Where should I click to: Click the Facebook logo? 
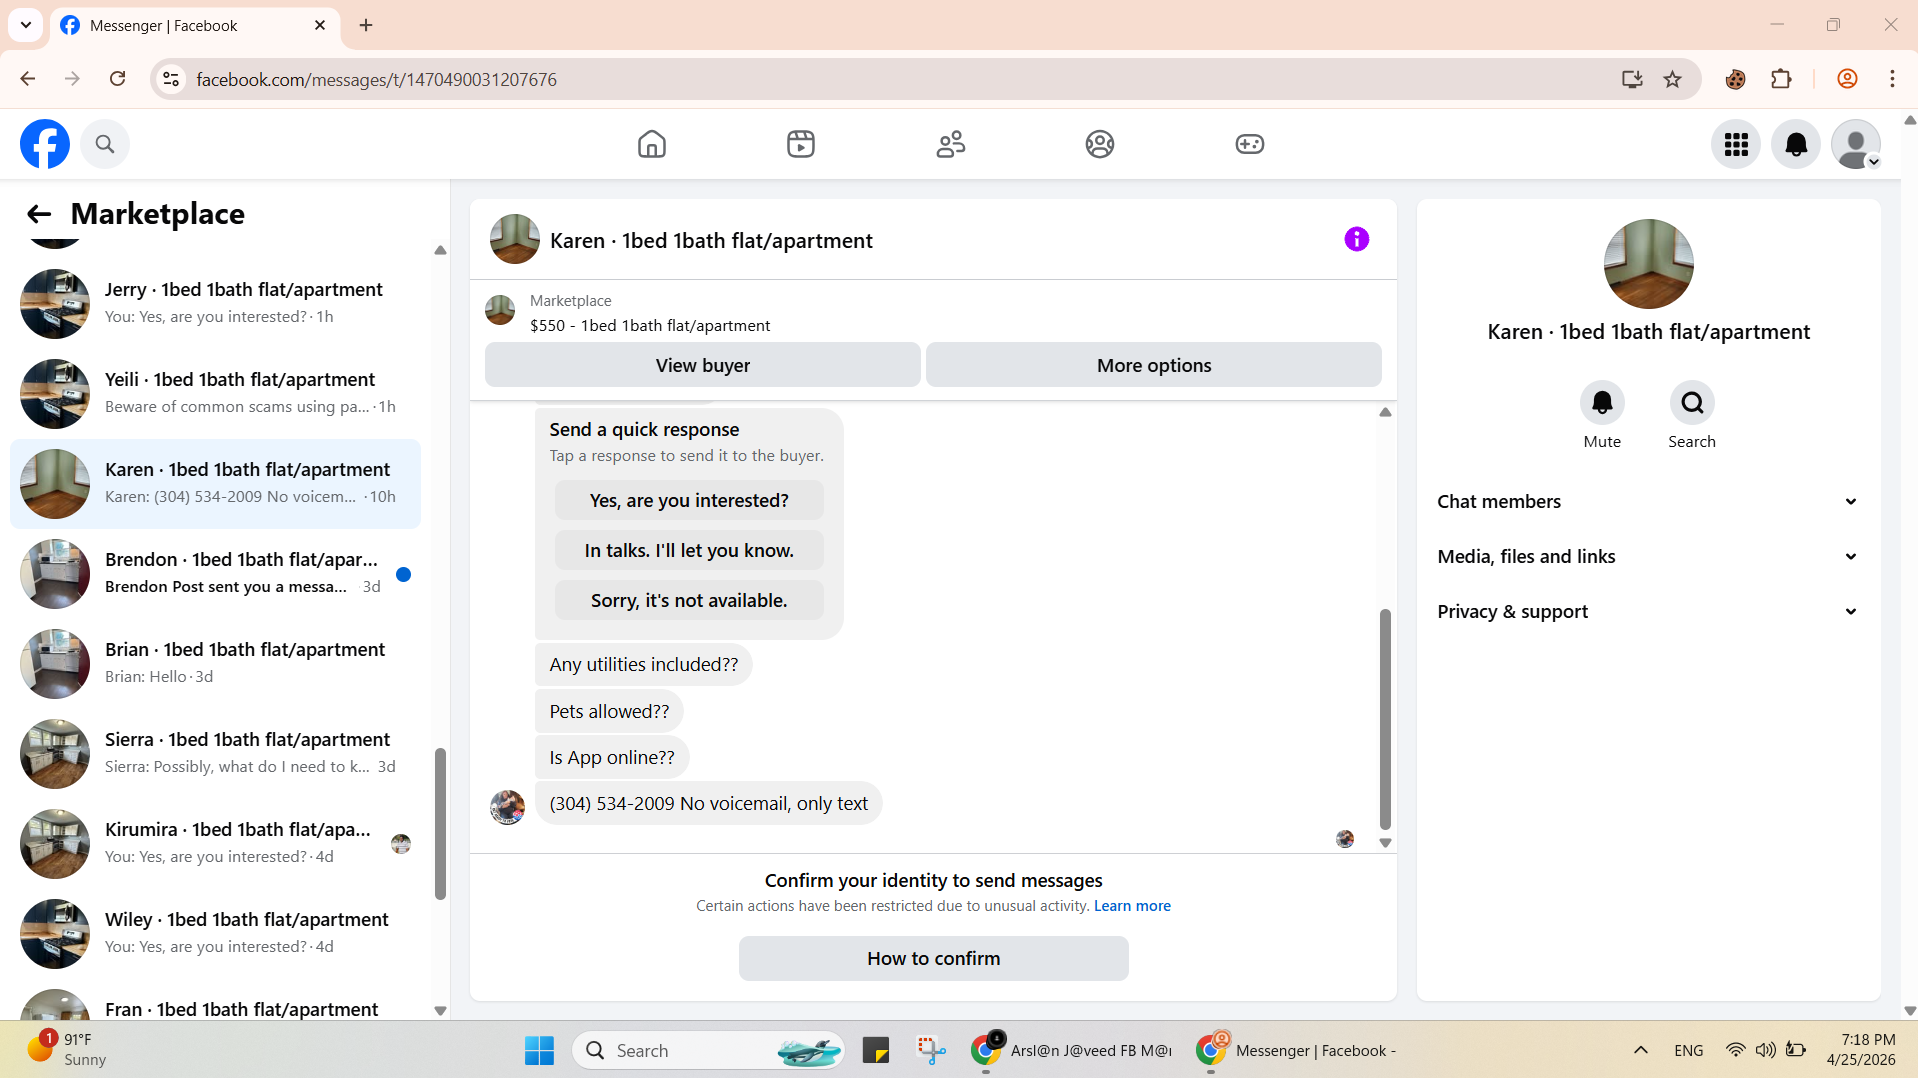point(45,144)
